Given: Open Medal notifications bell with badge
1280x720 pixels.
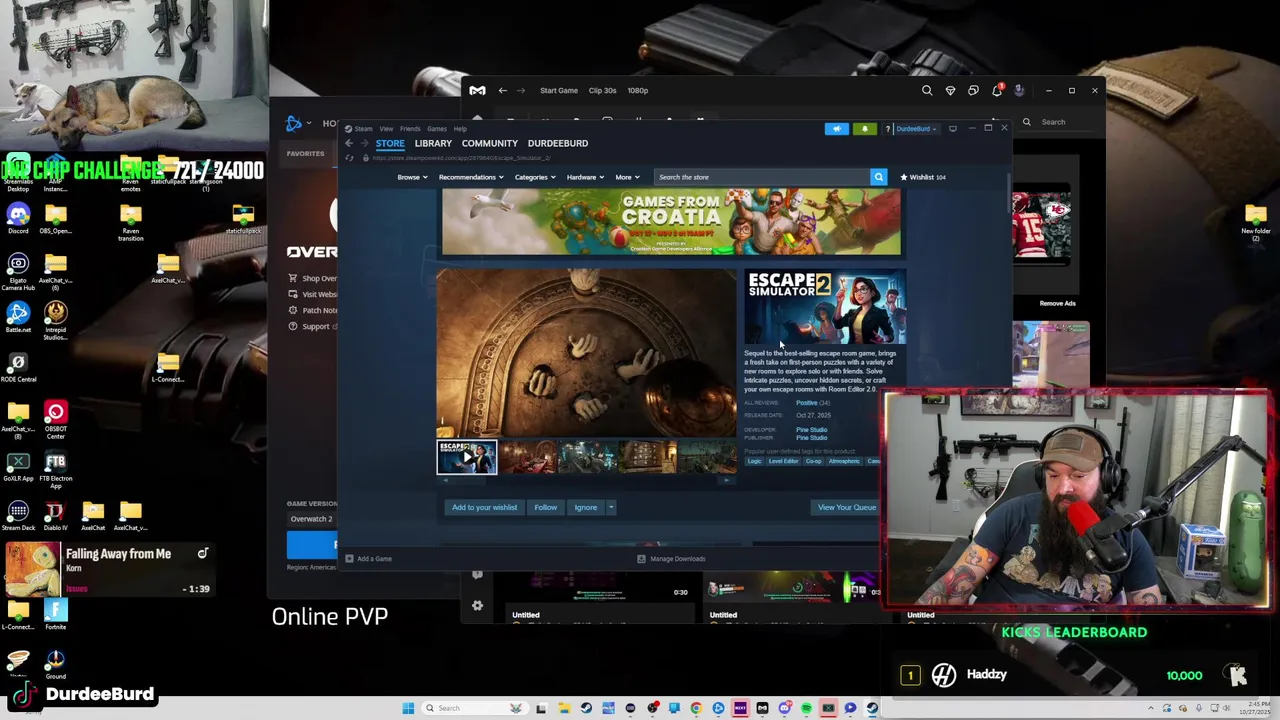Looking at the screenshot, I should [x=997, y=90].
